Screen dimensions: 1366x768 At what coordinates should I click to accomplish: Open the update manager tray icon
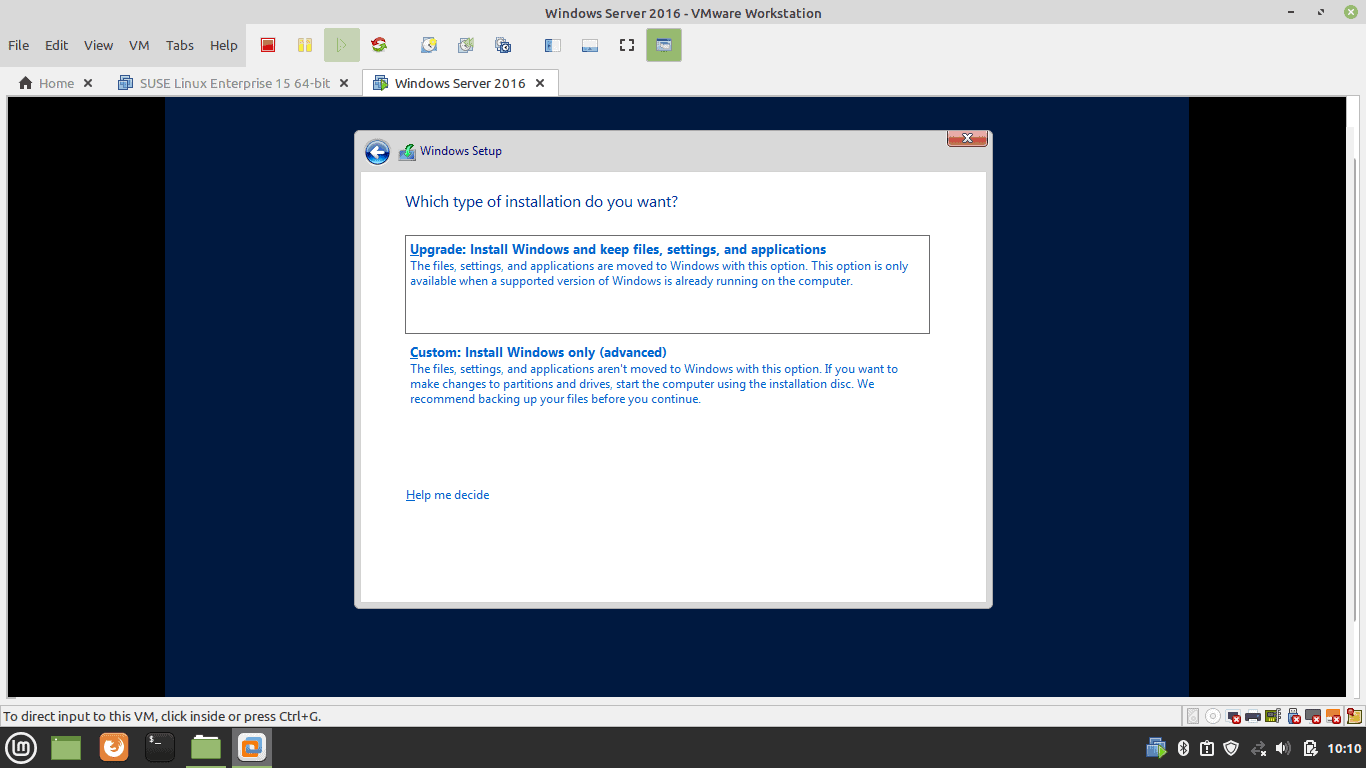(x=1207, y=748)
